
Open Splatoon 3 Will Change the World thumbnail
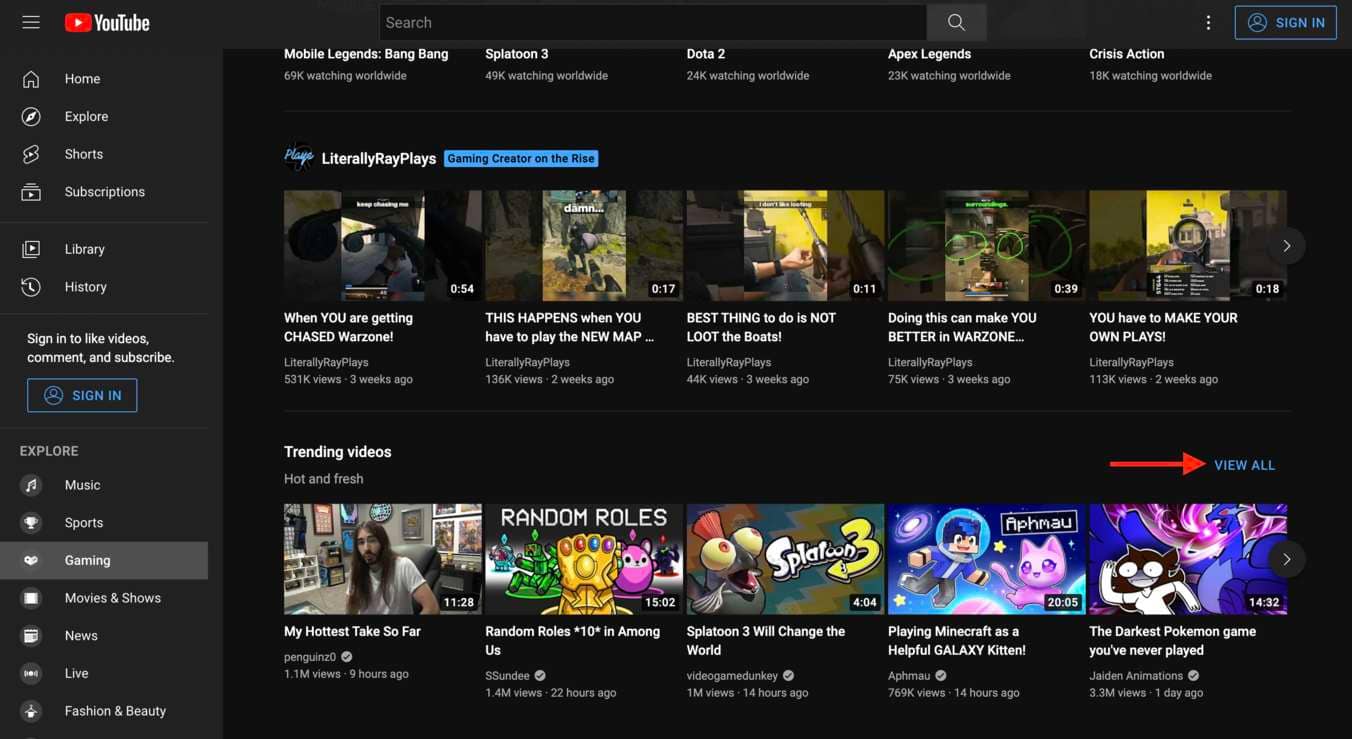pos(785,559)
